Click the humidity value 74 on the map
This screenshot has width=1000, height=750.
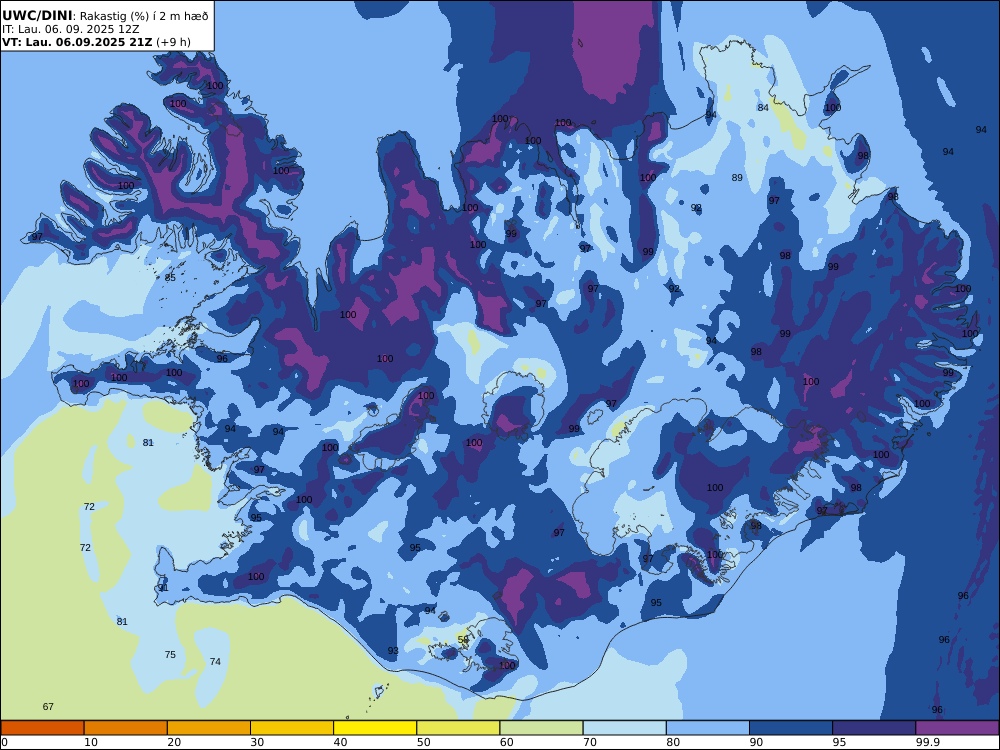(215, 662)
